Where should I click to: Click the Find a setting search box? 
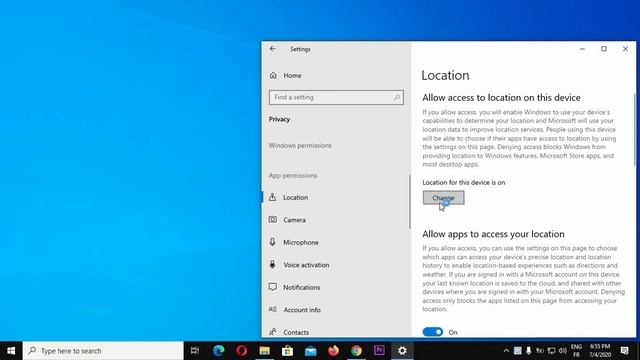pyautogui.click(x=336, y=97)
